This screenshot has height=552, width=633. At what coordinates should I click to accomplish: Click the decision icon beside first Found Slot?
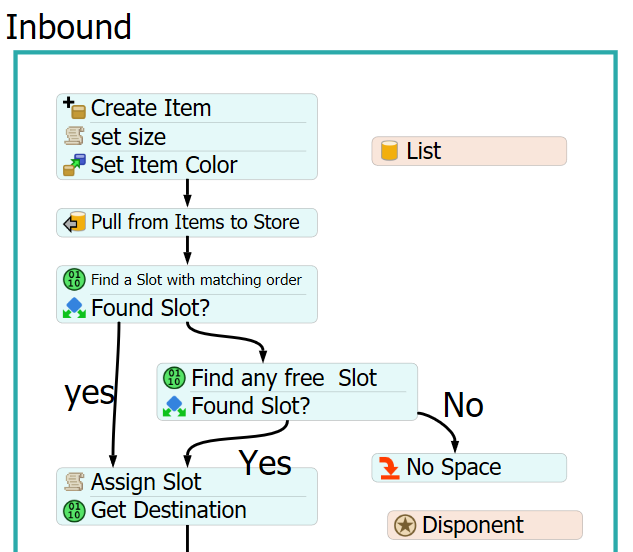74,308
